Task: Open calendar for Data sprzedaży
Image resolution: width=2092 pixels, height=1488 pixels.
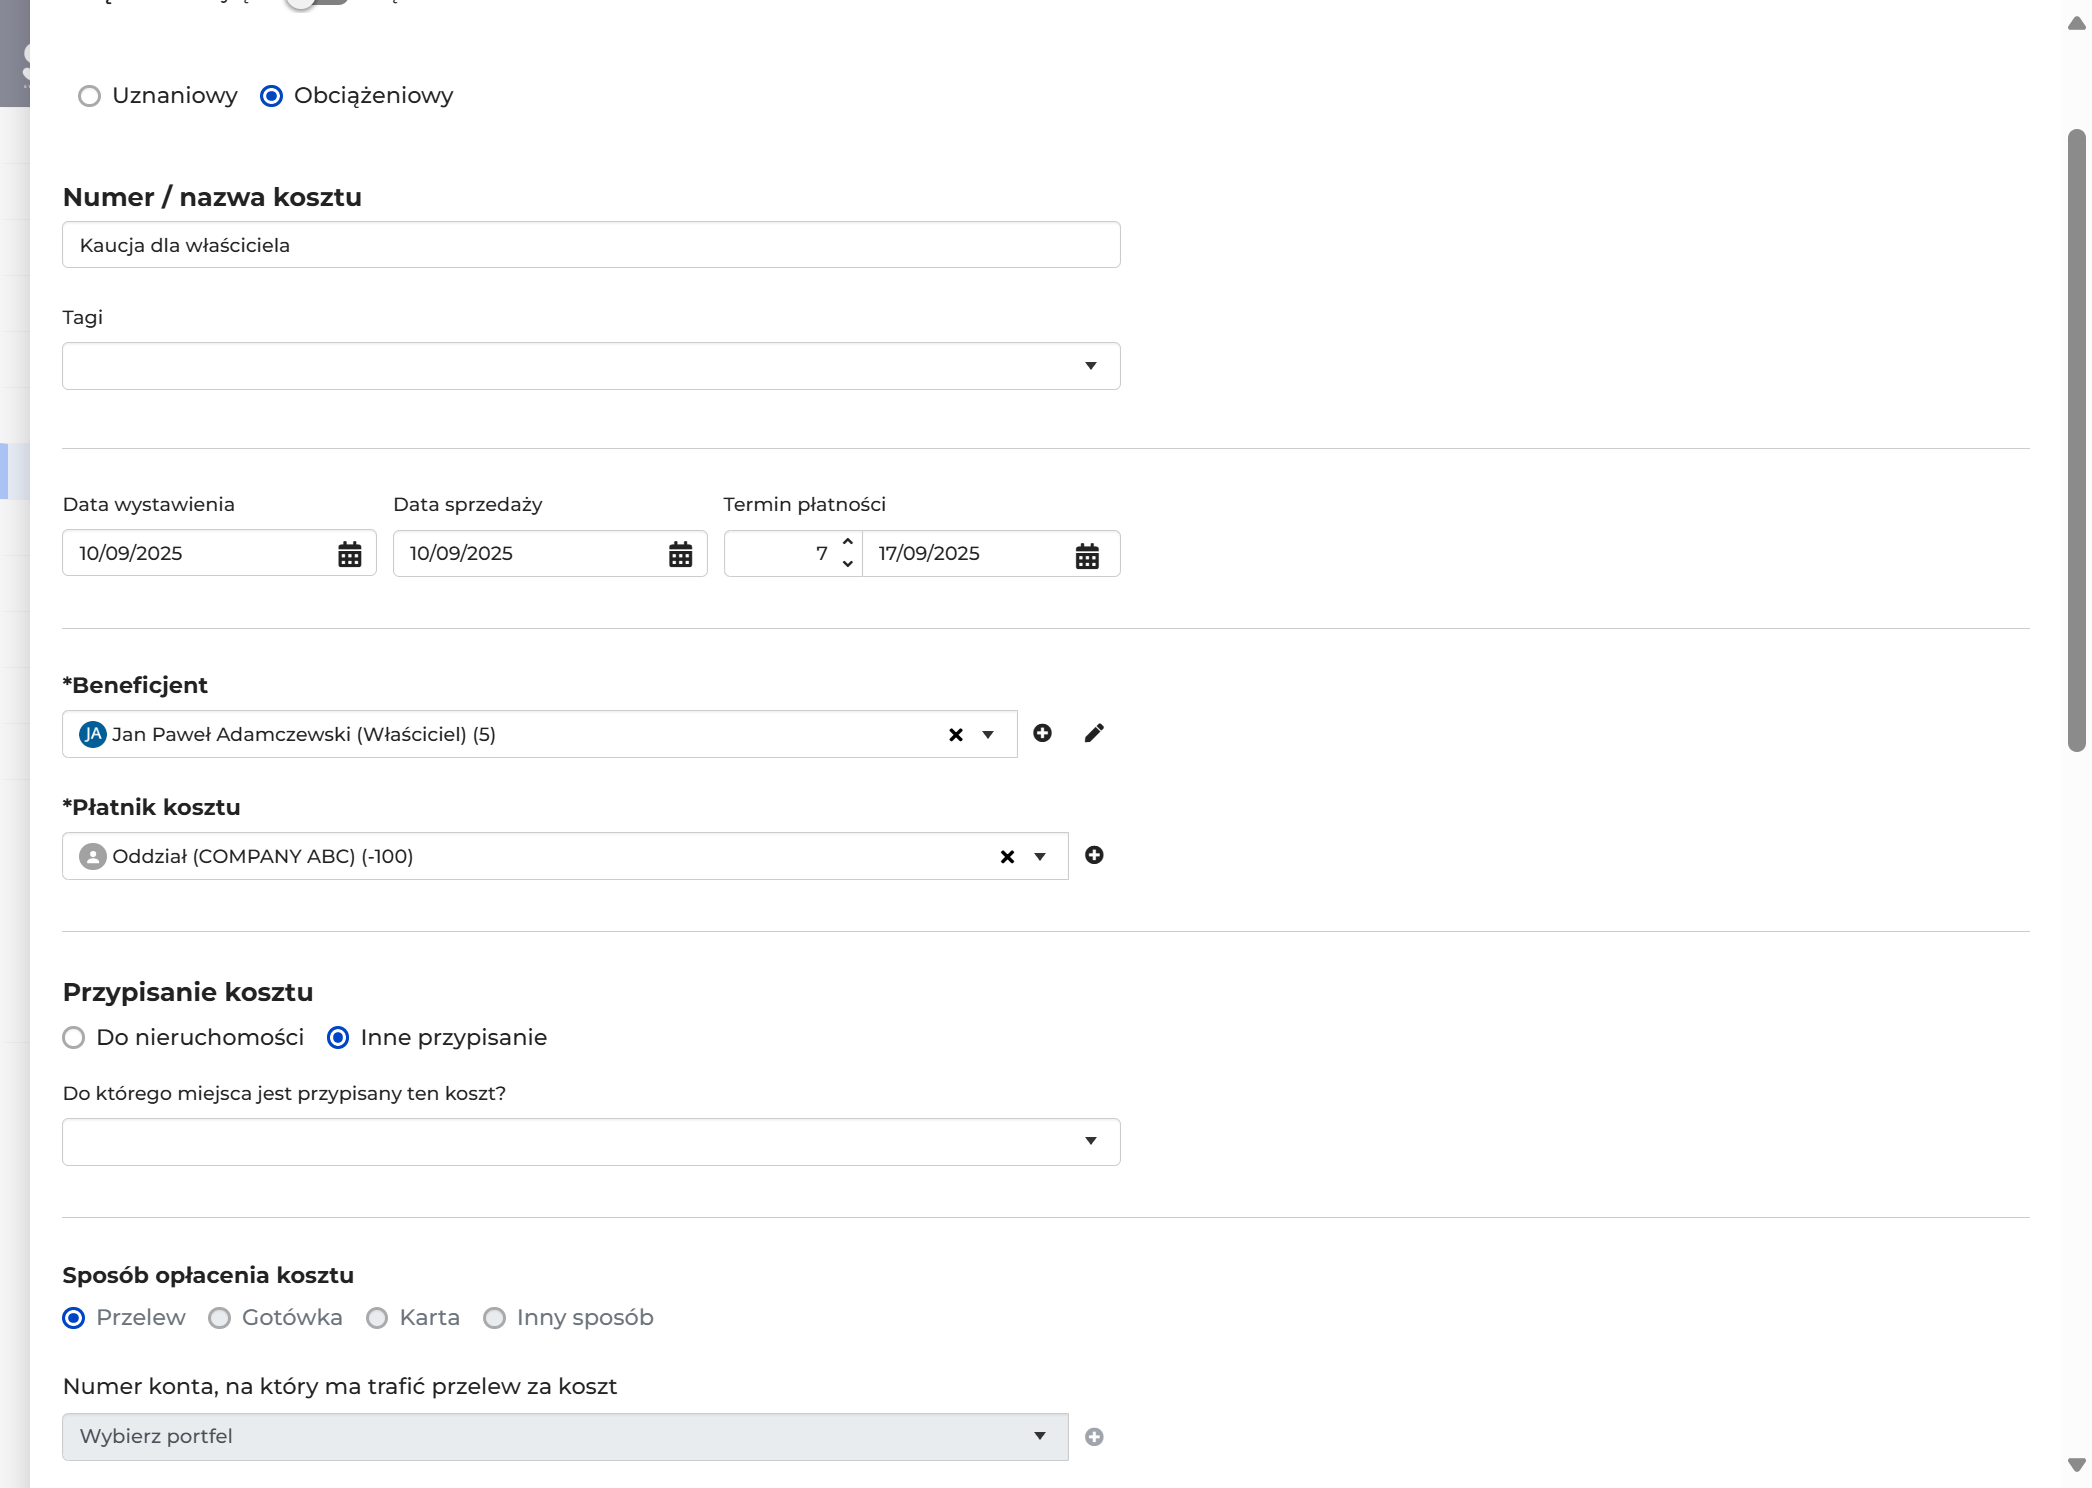Action: tap(680, 554)
